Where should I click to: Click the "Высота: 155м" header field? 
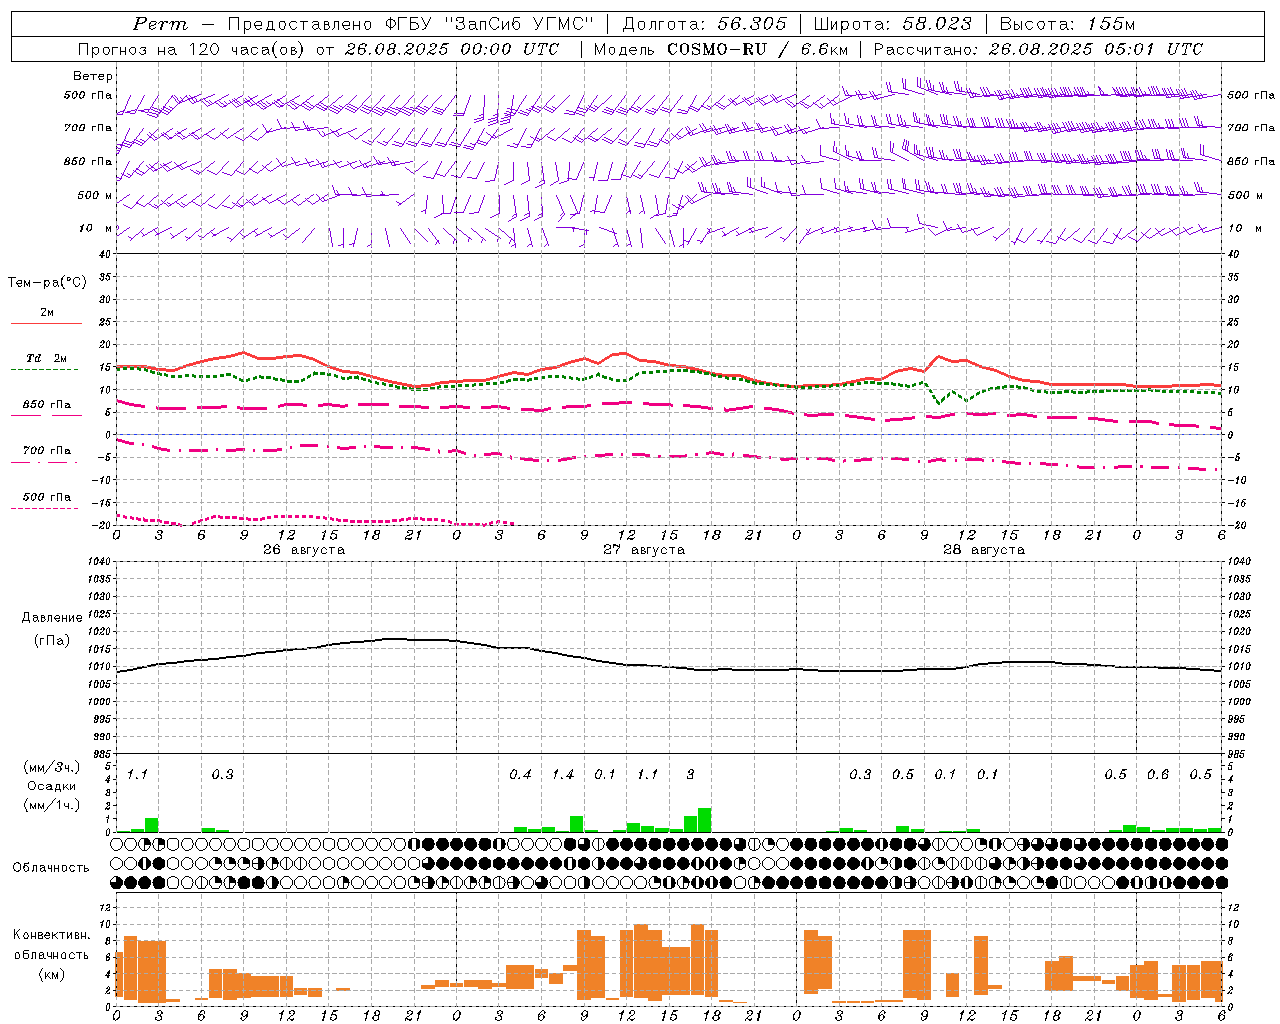pos(1067,24)
